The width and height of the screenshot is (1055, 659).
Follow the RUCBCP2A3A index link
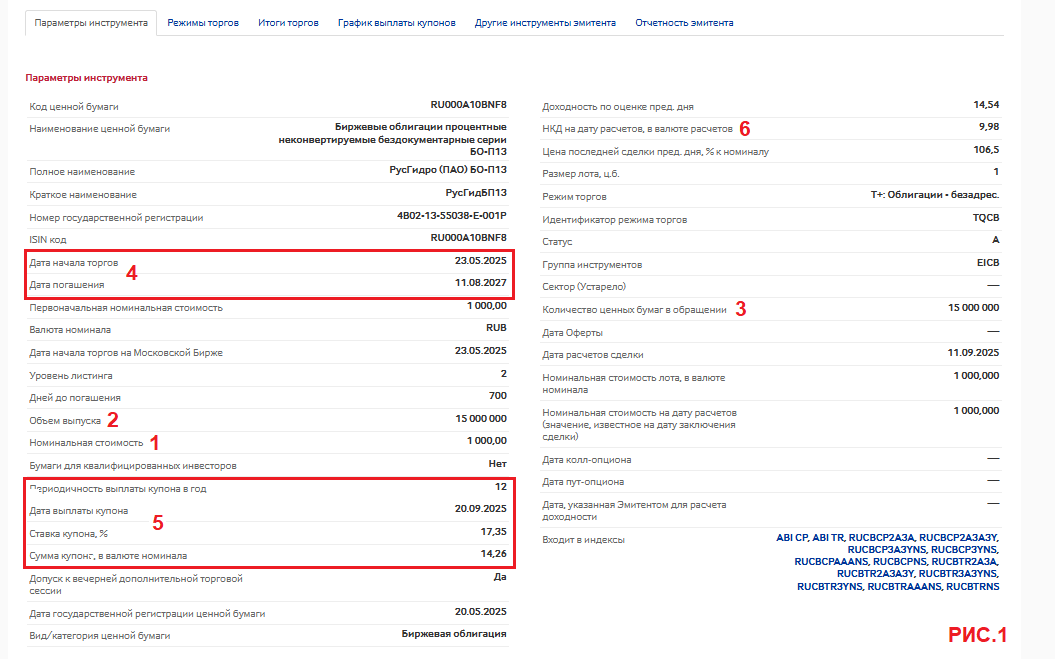point(881,538)
